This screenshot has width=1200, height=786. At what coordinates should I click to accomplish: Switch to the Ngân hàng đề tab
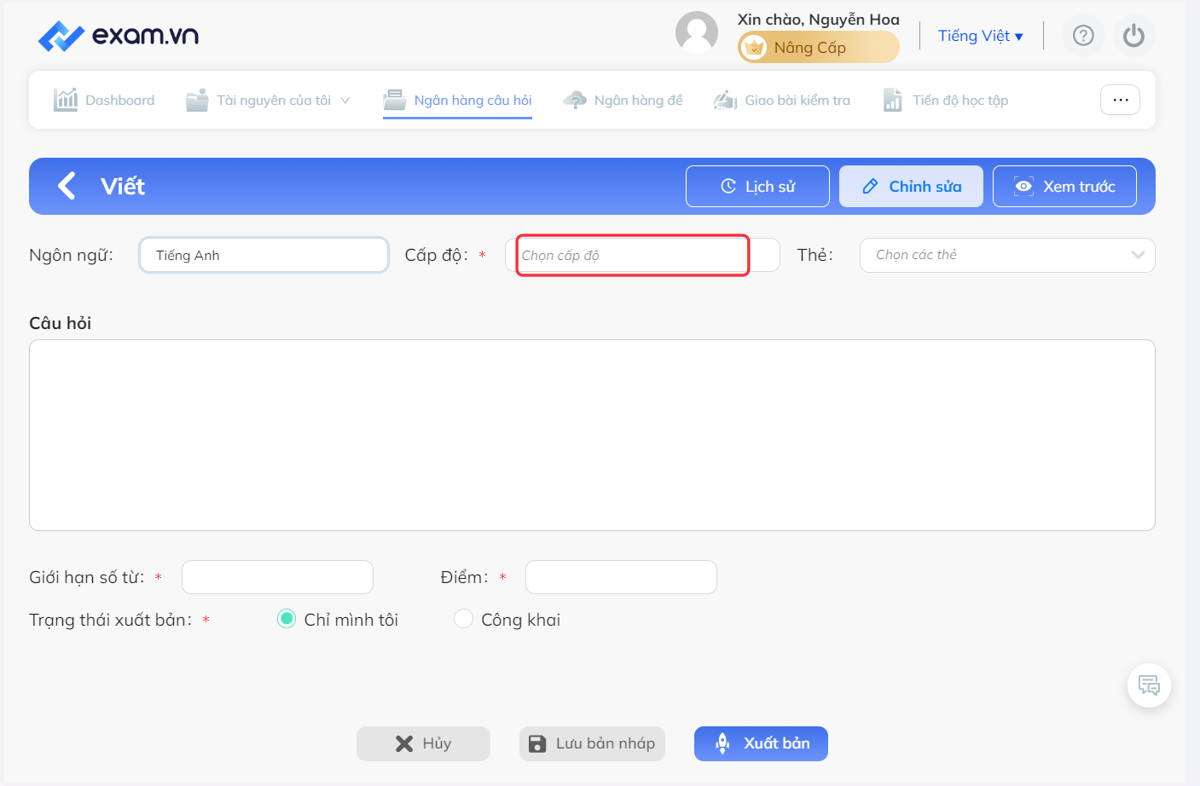[x=623, y=100]
